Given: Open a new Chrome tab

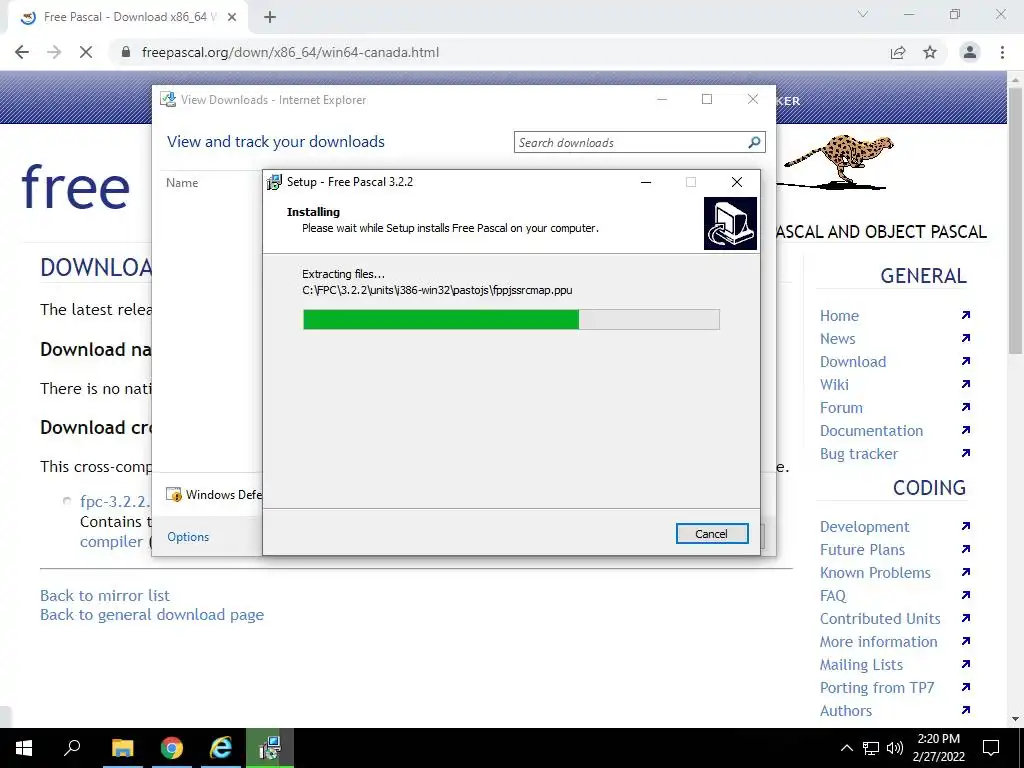Looking at the screenshot, I should point(270,18).
